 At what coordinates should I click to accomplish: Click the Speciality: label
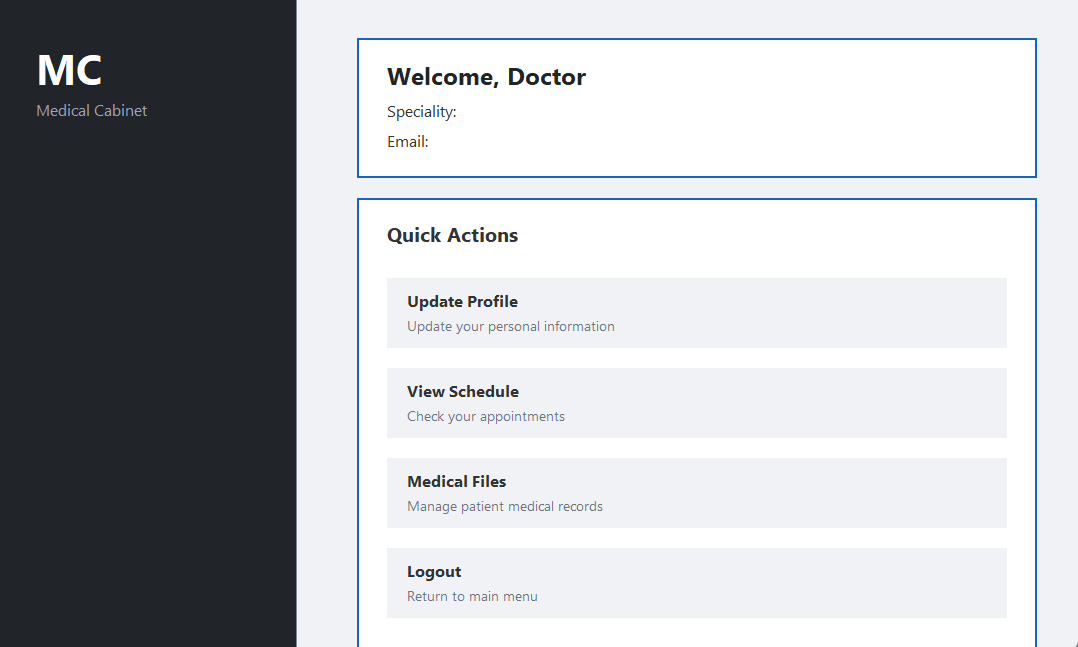coord(421,112)
